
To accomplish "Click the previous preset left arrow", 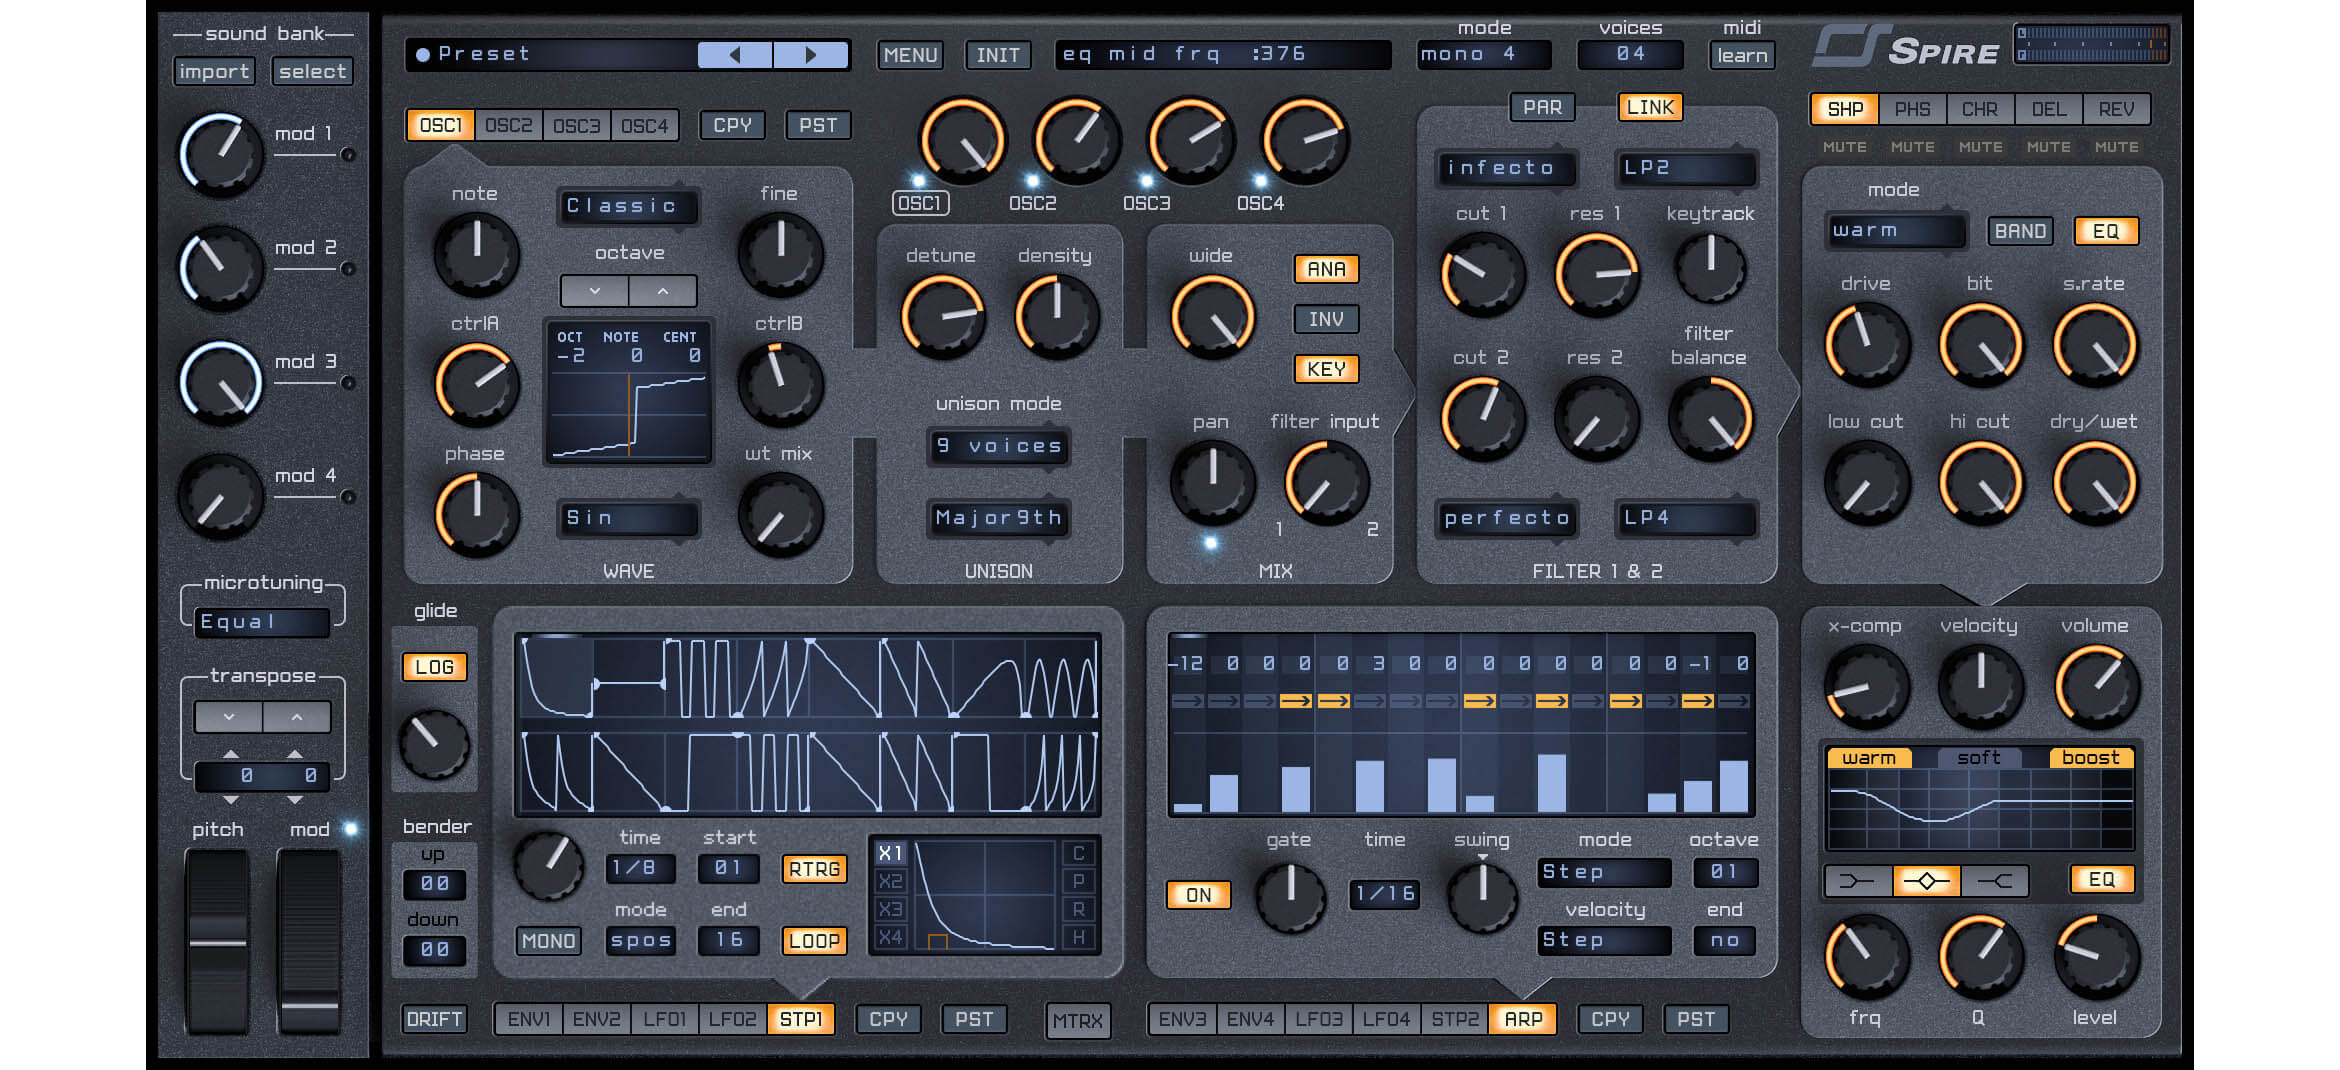I will point(735,55).
